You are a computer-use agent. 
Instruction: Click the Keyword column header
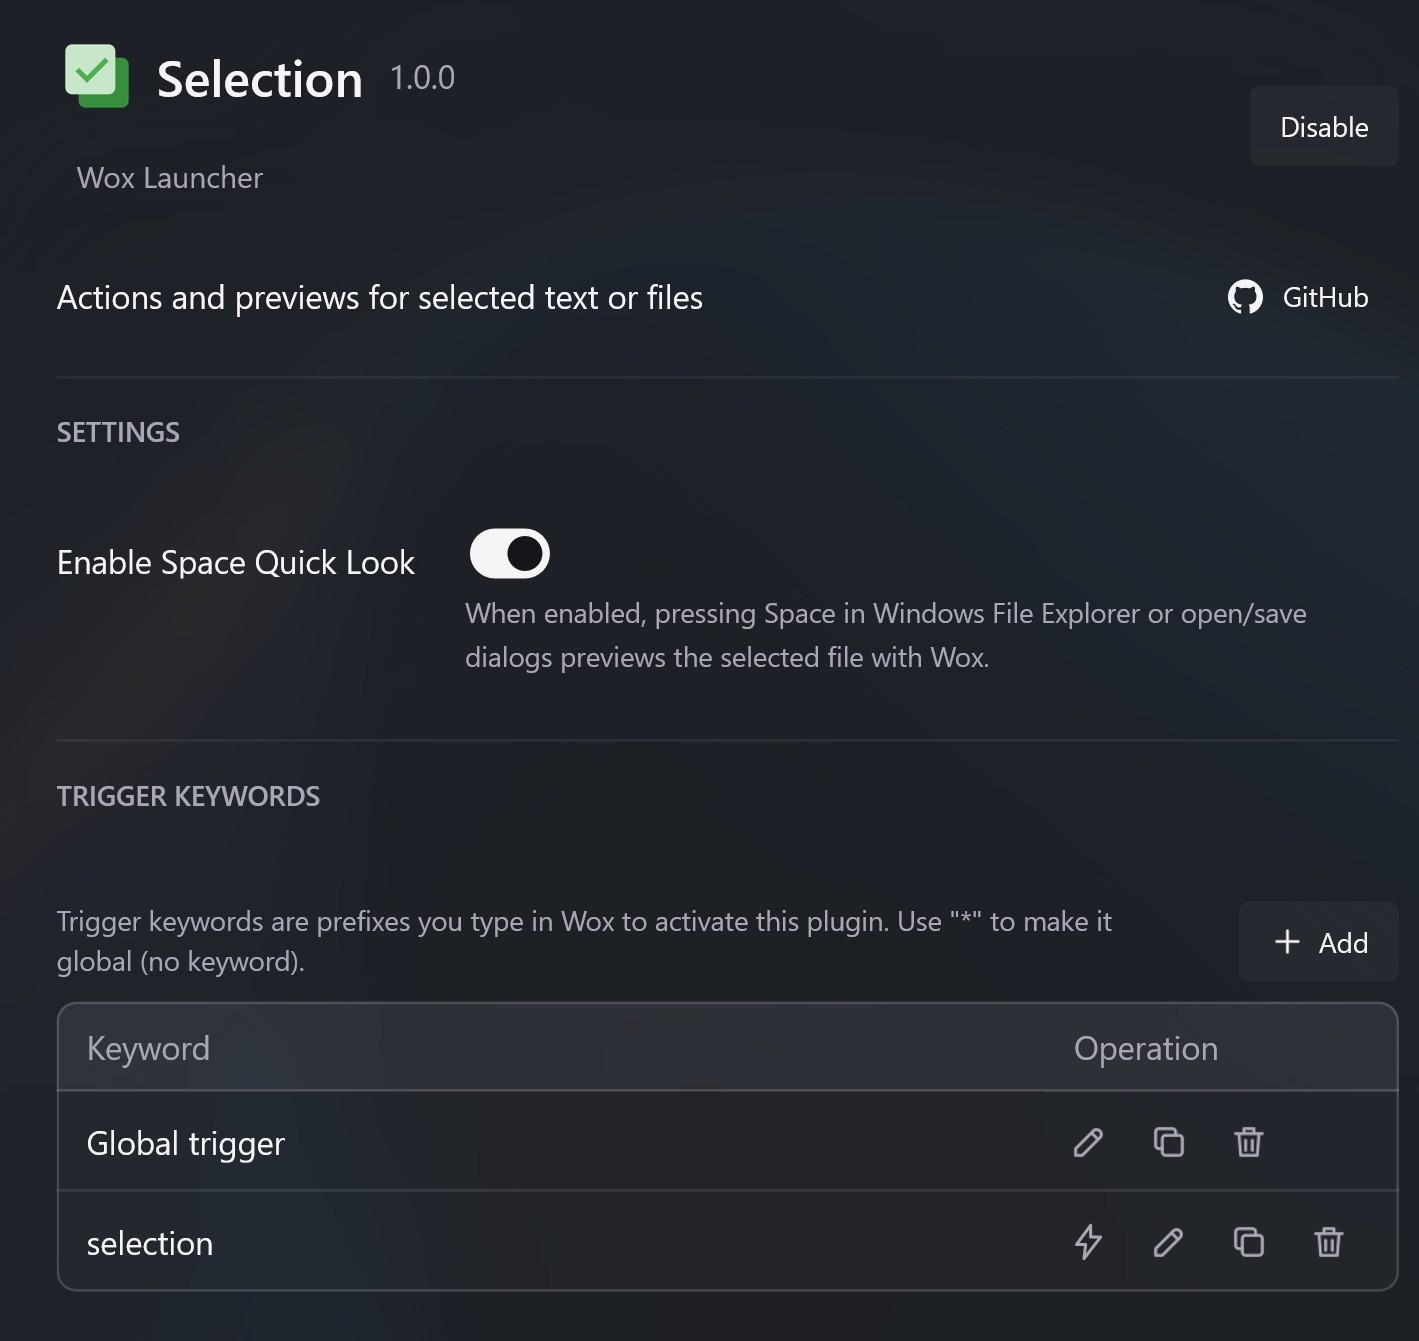coord(148,1048)
